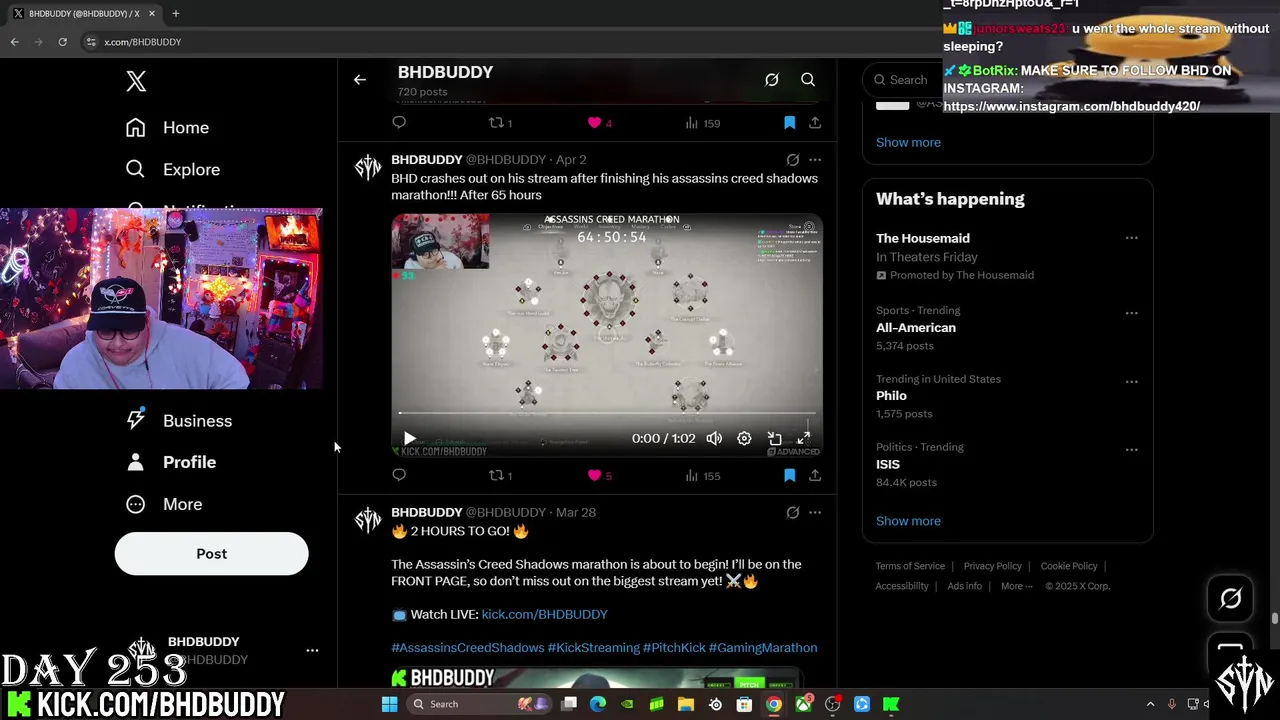Unlike the upper post with 4 likes
Screen dimensions: 1280x720
click(599, 122)
